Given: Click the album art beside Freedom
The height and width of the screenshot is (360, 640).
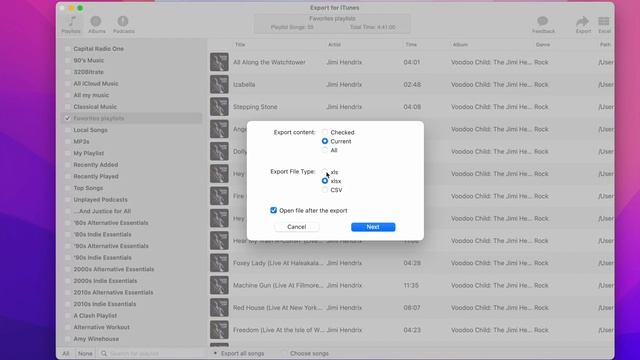Looking at the screenshot, I should 219,330.
